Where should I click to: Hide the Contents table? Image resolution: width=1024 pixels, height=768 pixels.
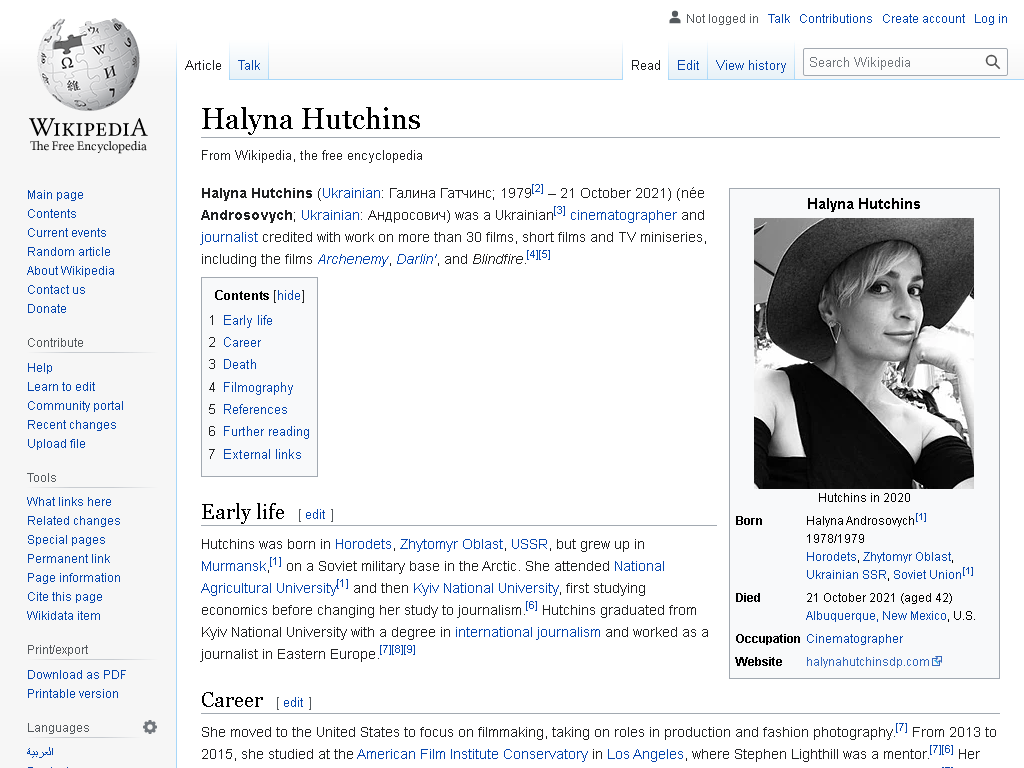point(289,295)
